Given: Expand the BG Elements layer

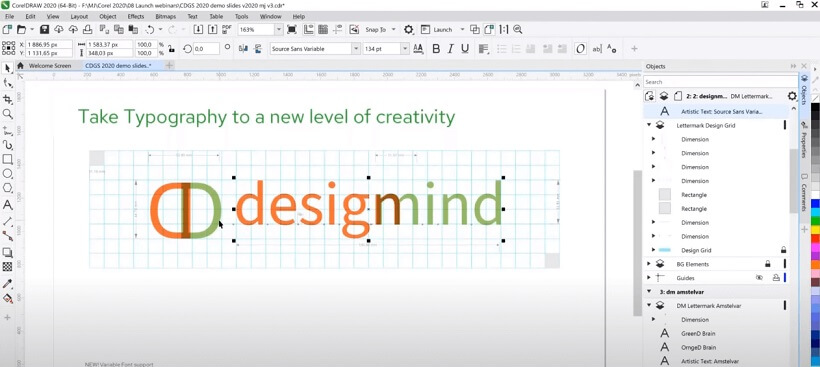Looking at the screenshot, I should pyautogui.click(x=649, y=264).
